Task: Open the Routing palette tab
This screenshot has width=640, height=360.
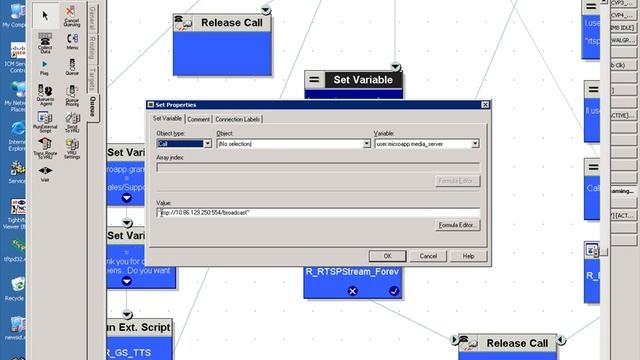Action: coord(92,47)
